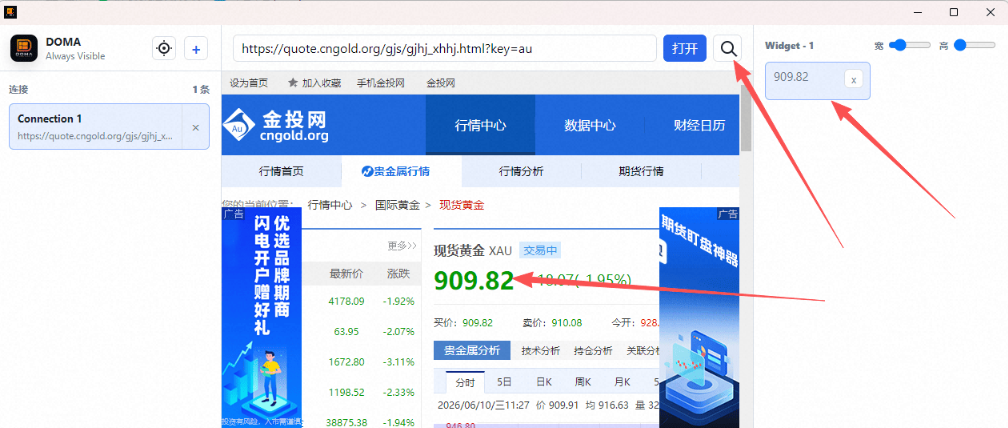This screenshot has height=428, width=1008.
Task: Minimize the DOMA window
Action: tap(919, 12)
